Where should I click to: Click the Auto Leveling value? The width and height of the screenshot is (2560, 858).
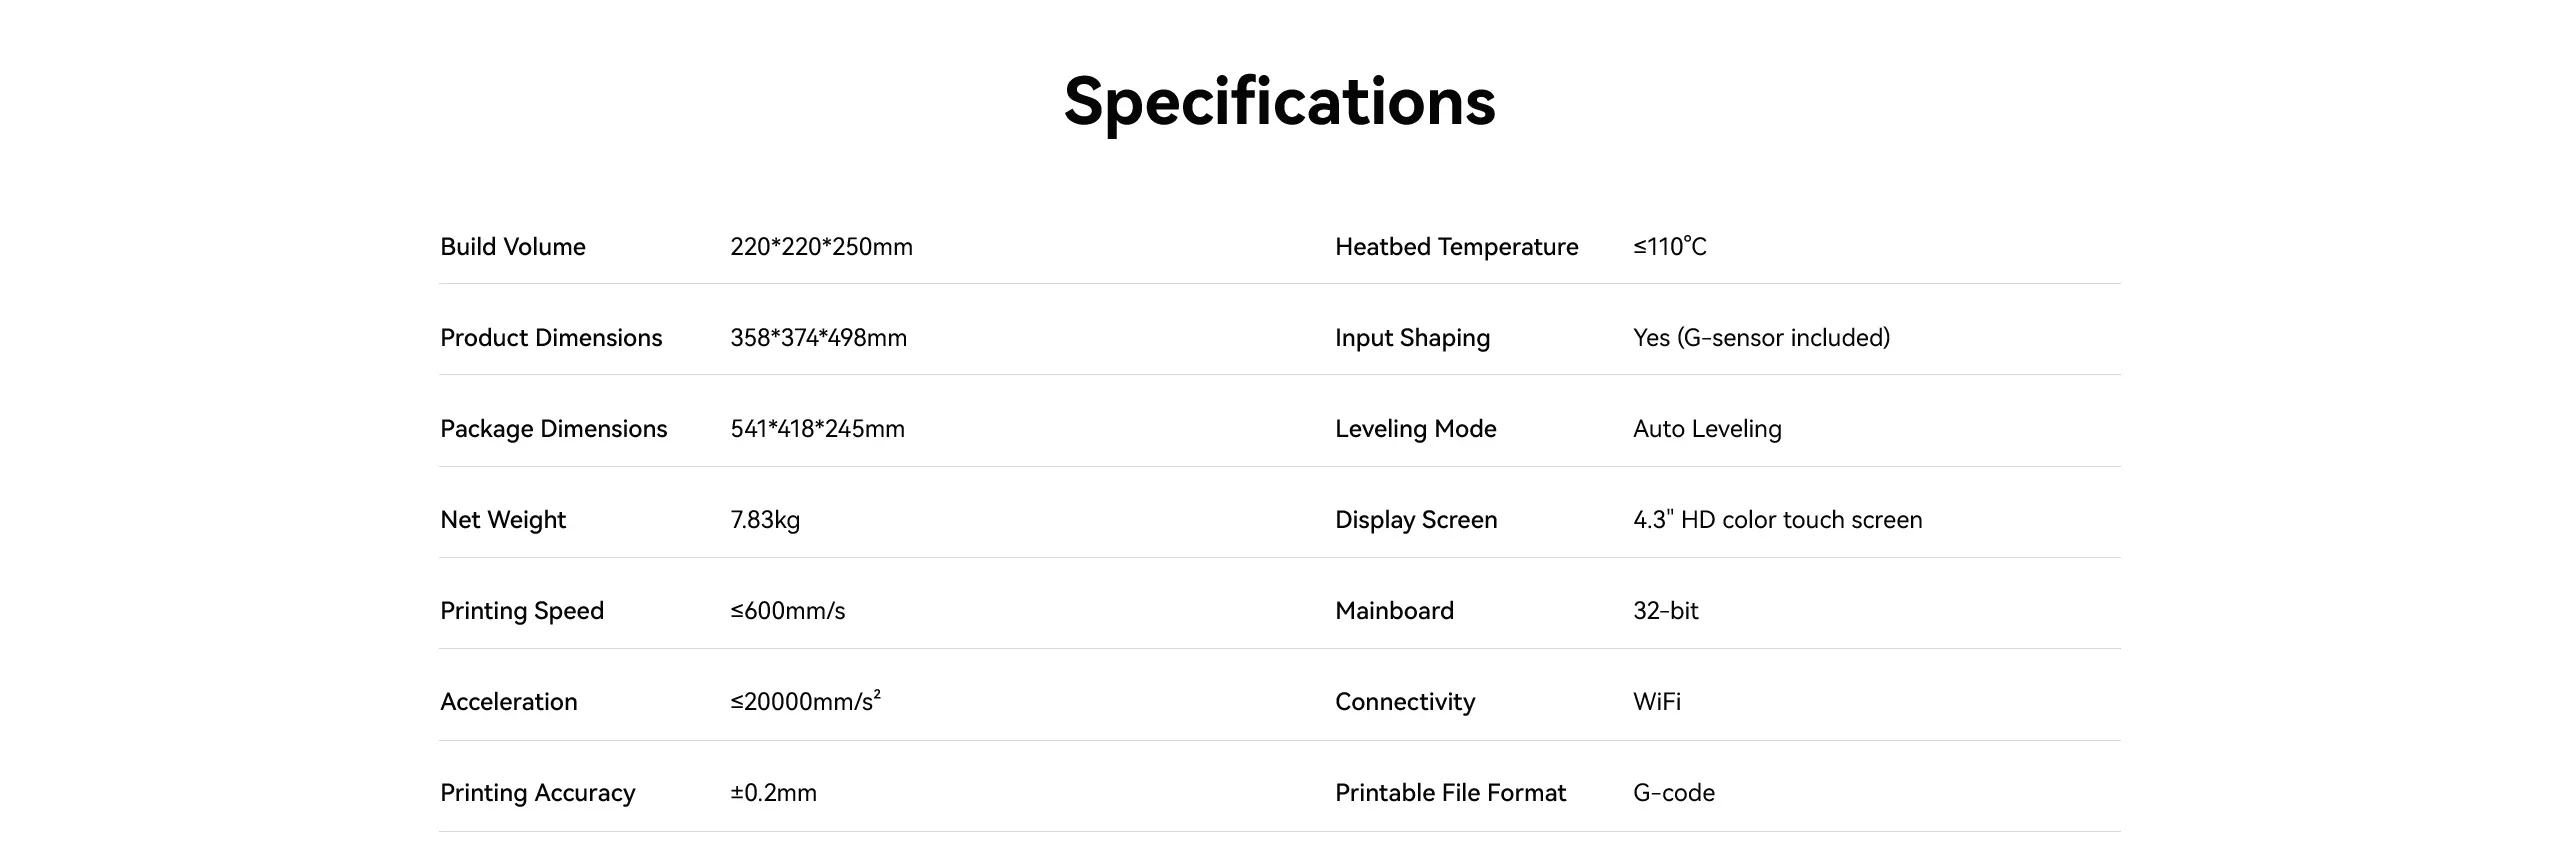(x=1707, y=429)
